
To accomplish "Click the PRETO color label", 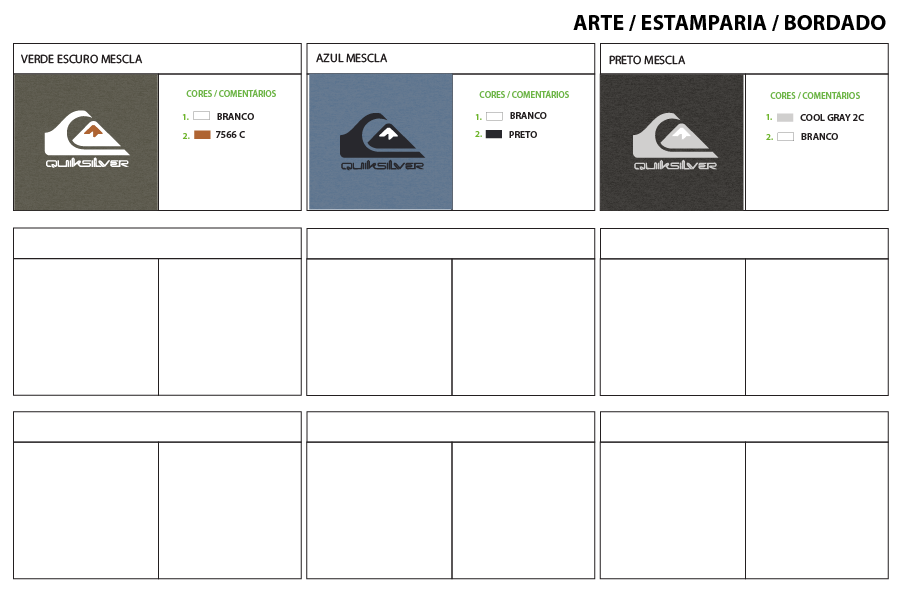I will [523, 134].
